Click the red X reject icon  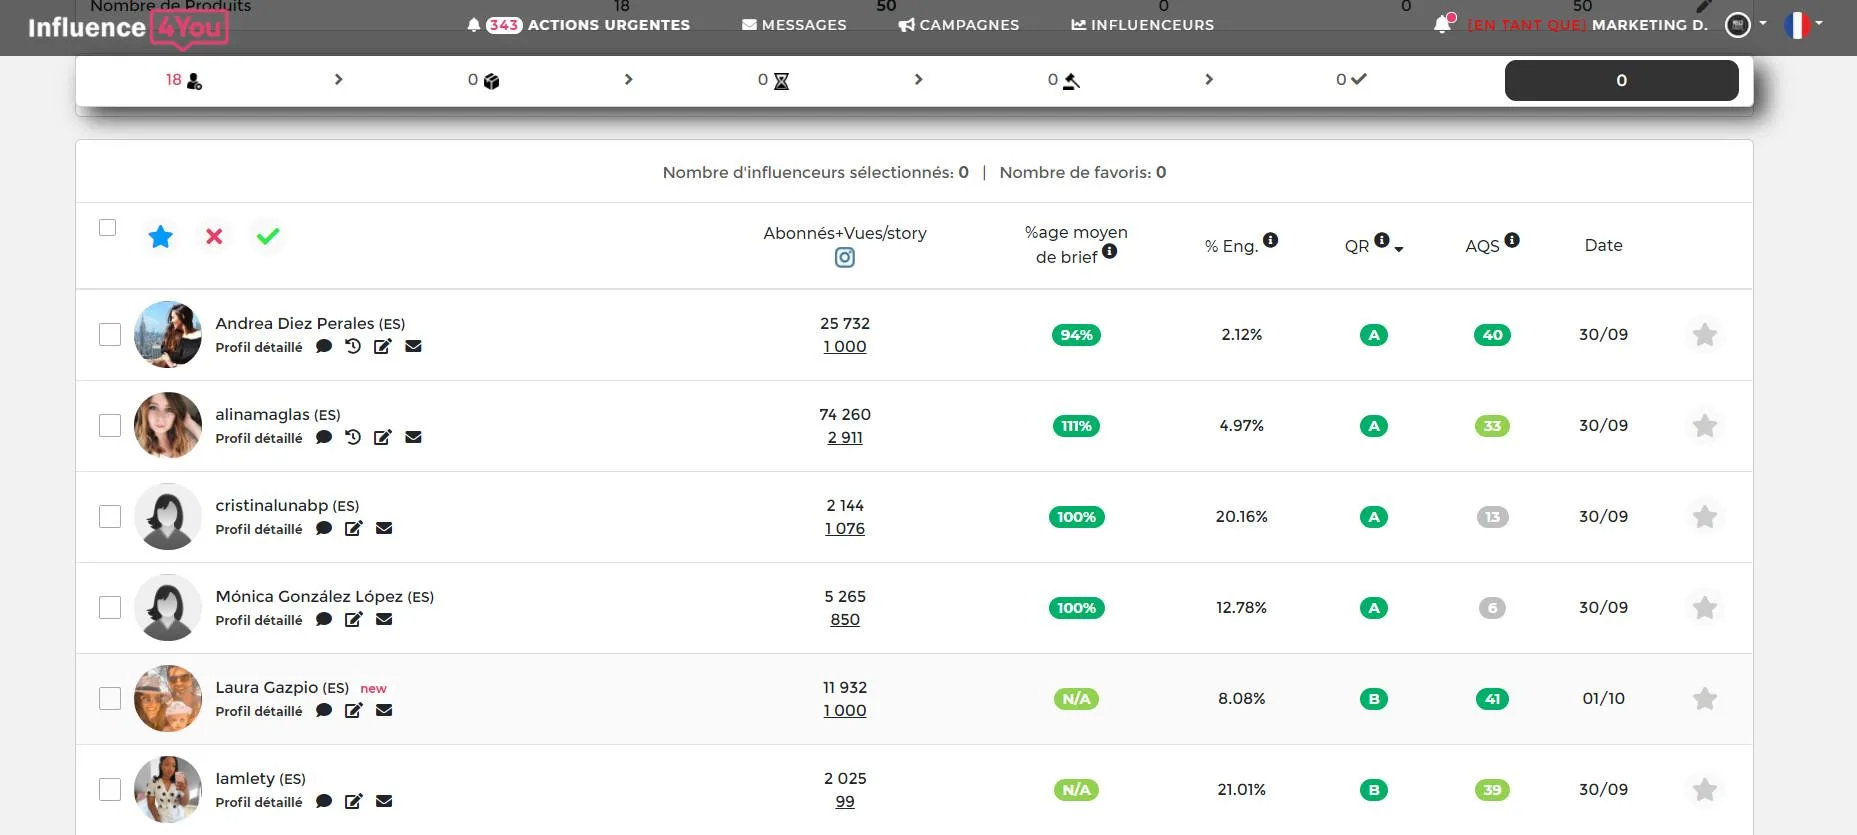click(214, 237)
